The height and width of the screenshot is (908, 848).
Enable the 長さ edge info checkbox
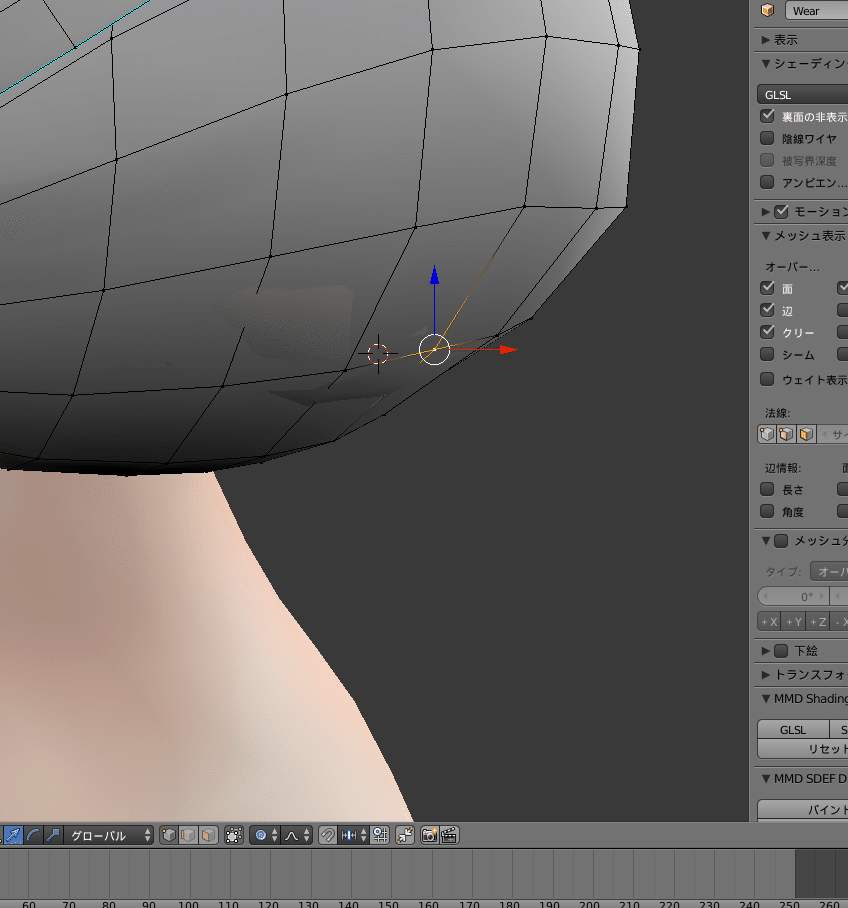(767, 489)
